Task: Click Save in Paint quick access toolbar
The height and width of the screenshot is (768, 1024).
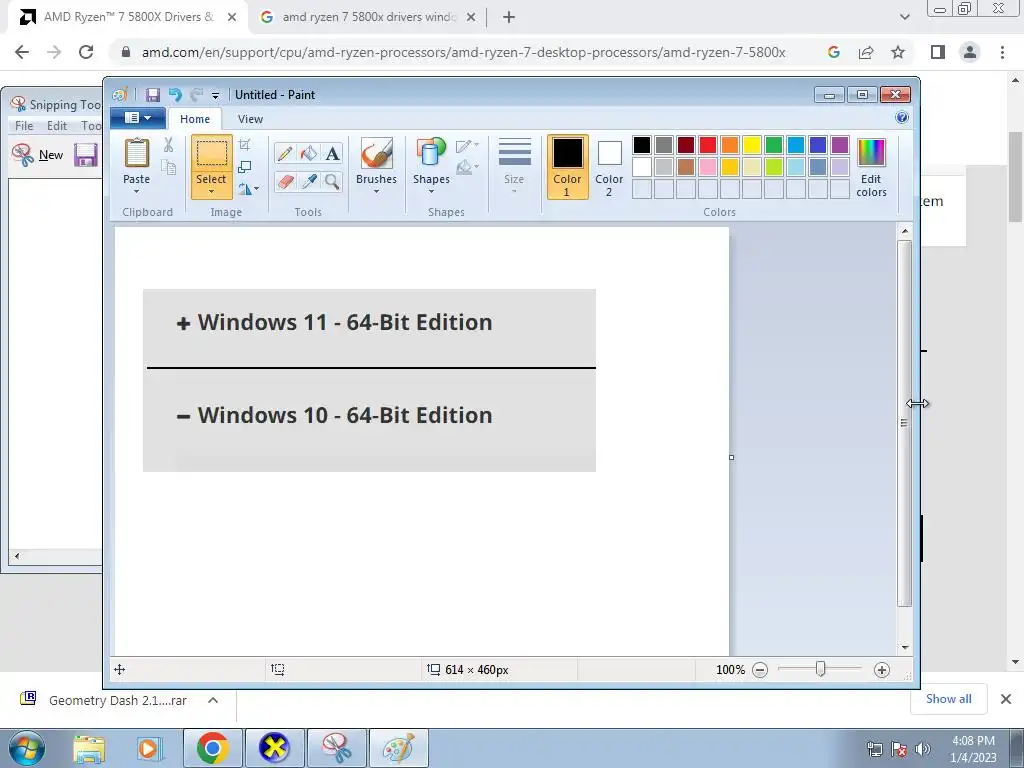Action: pos(153,95)
